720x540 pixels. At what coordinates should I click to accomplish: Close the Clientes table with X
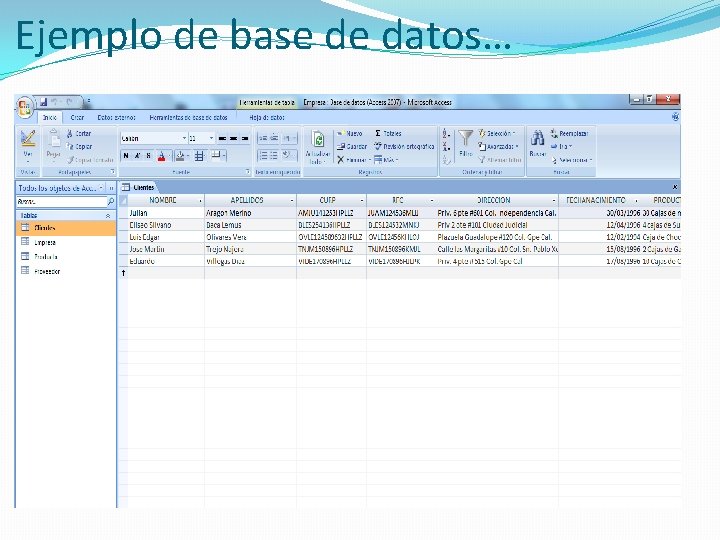[675, 187]
